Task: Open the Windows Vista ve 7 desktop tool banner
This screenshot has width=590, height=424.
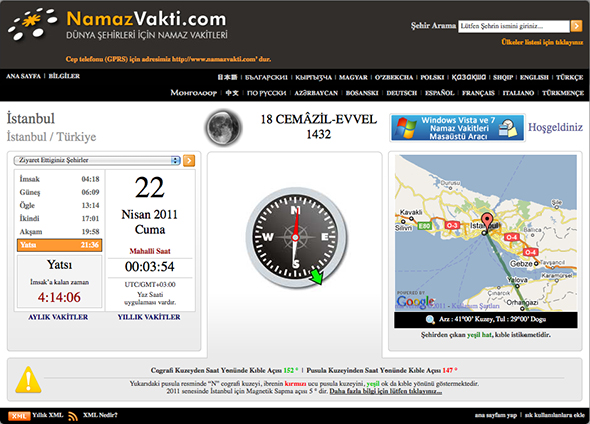Action: pos(457,128)
